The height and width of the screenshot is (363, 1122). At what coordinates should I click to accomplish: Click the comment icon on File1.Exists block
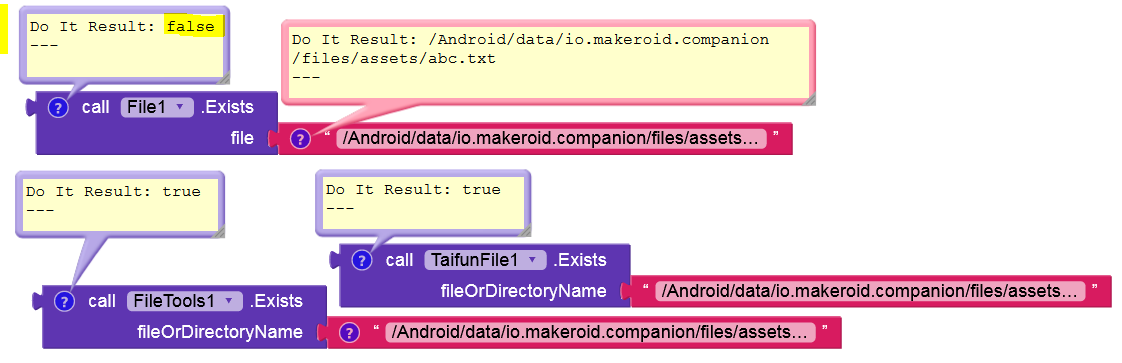(x=58, y=108)
